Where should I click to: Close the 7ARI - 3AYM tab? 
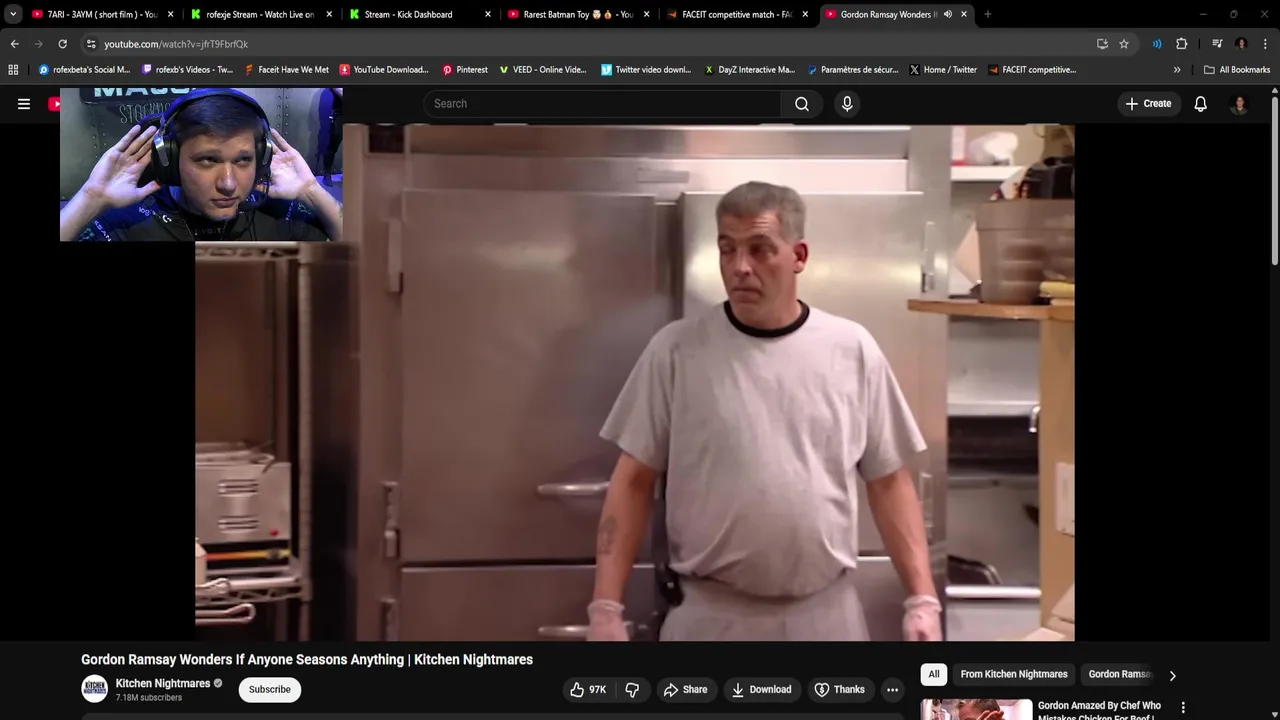point(170,14)
